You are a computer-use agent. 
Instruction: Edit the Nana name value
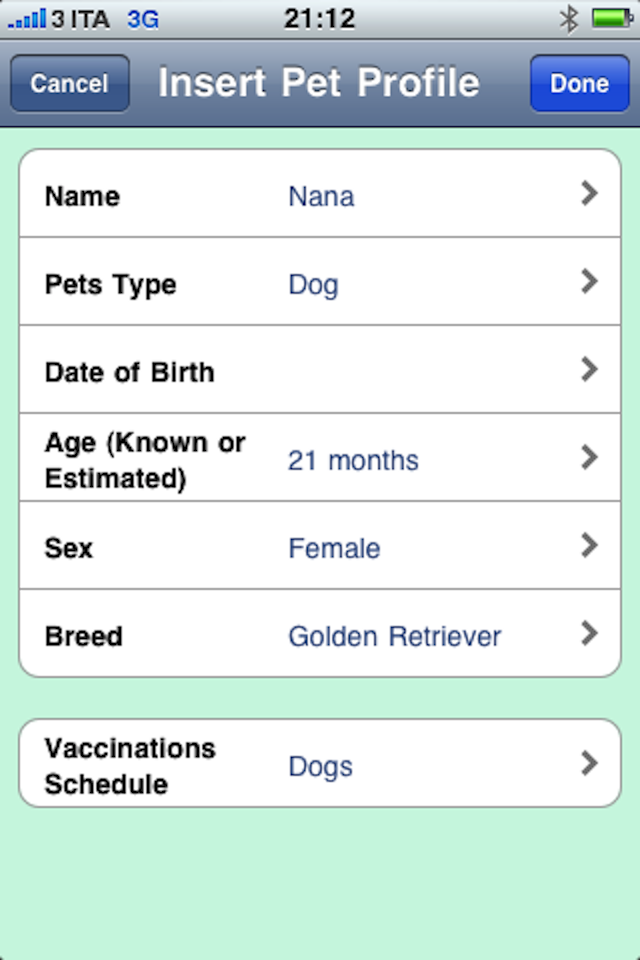(321, 196)
